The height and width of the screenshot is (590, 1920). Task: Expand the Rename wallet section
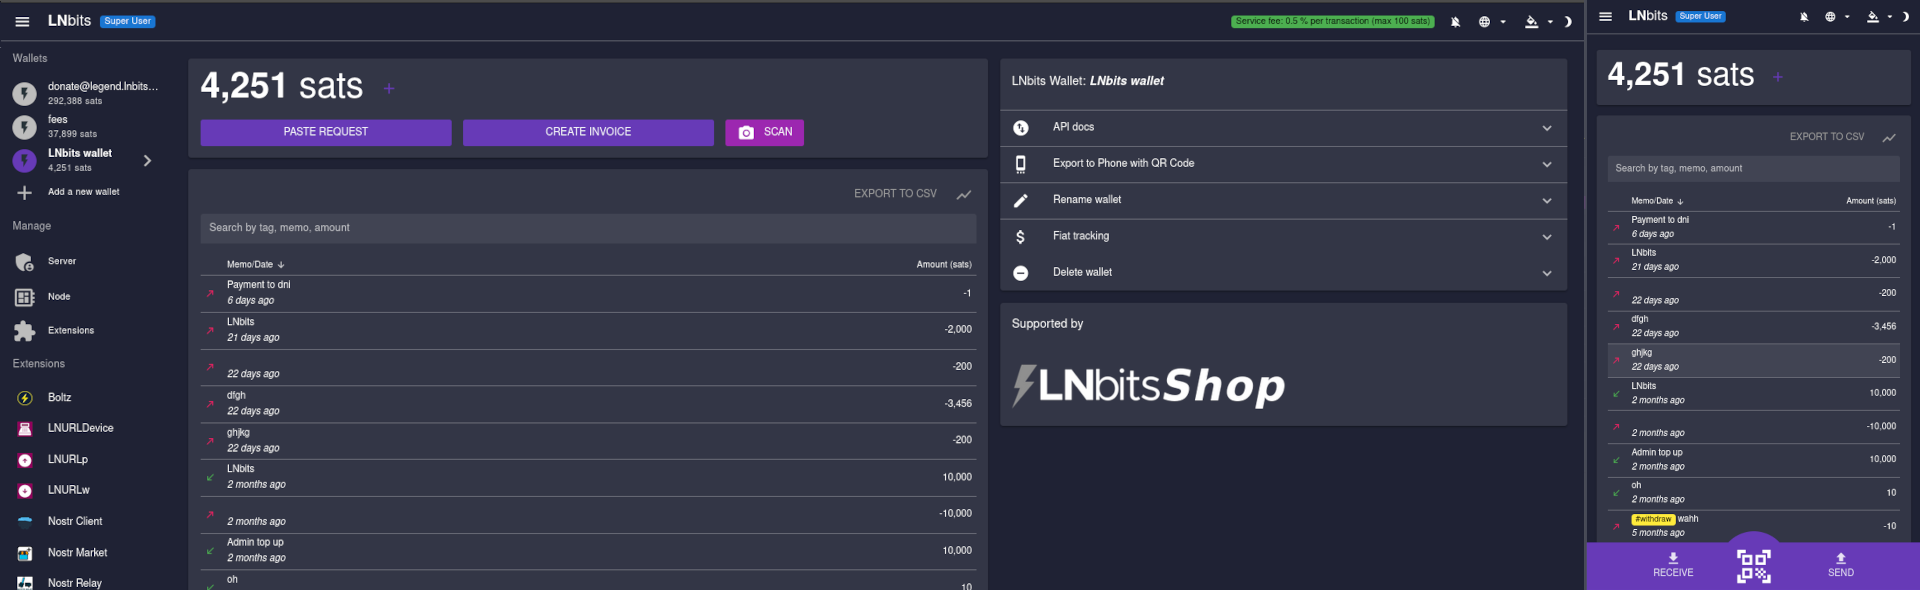(x=1283, y=201)
